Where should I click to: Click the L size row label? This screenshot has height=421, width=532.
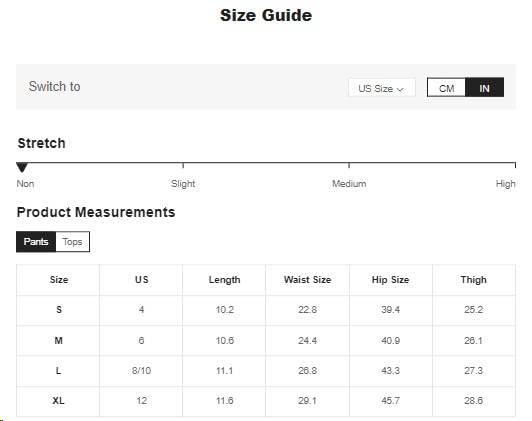(x=58, y=370)
